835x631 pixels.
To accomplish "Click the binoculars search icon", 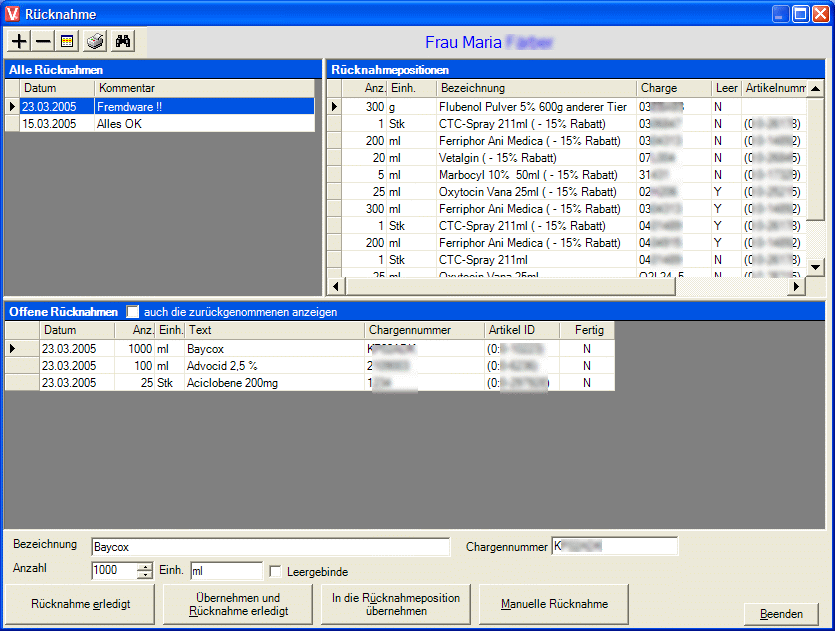I will click(x=123, y=42).
